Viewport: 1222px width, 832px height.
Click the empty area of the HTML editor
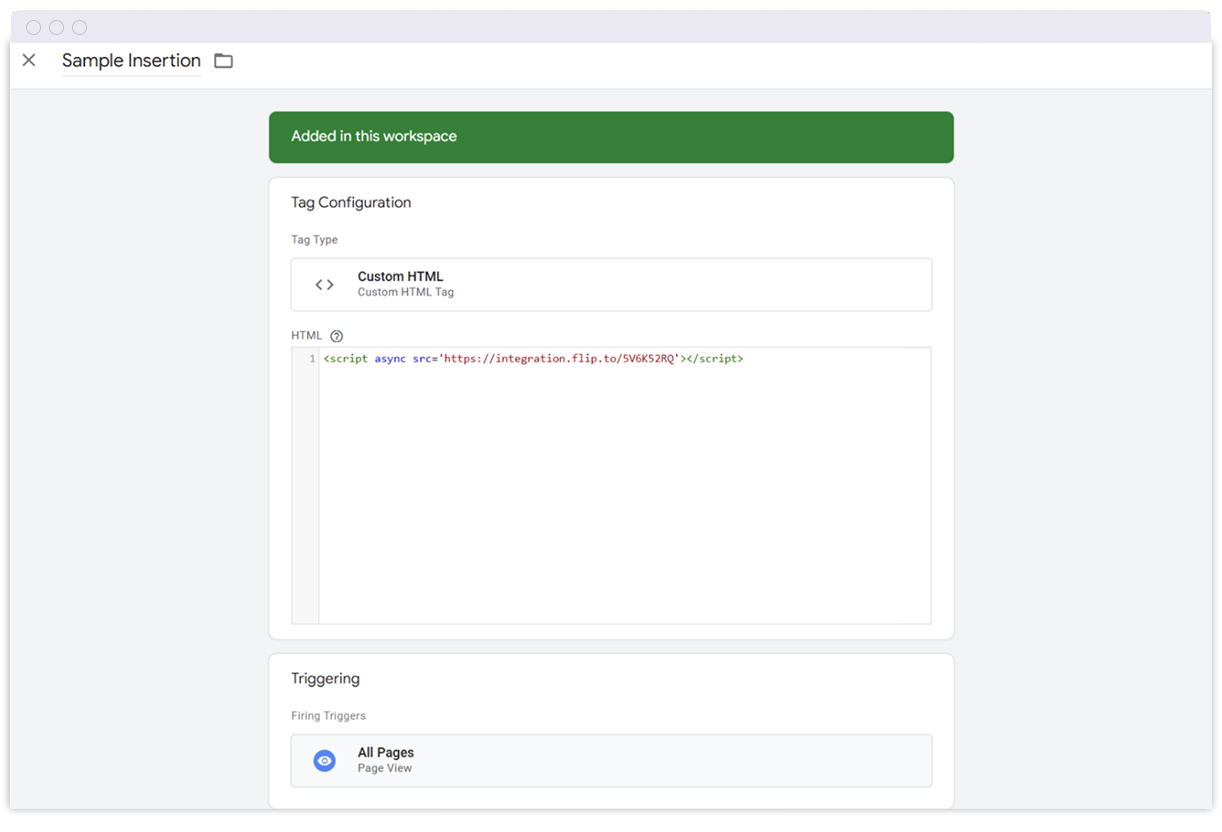[x=624, y=500]
